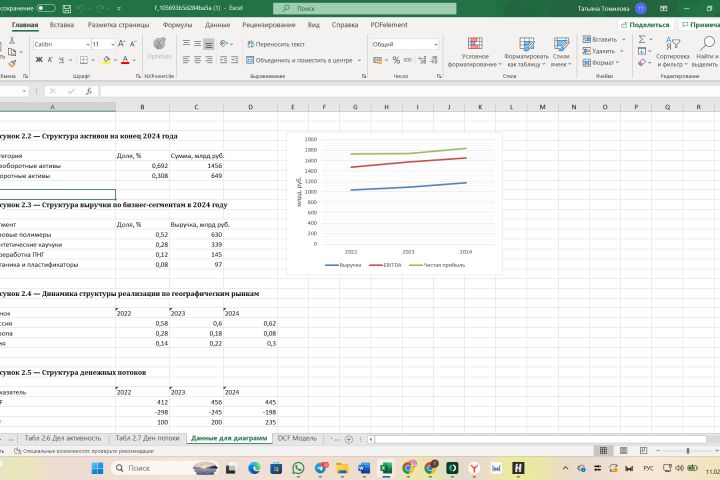This screenshot has height=480, width=720.
Task: Center text horizontally
Action: tap(197, 60)
